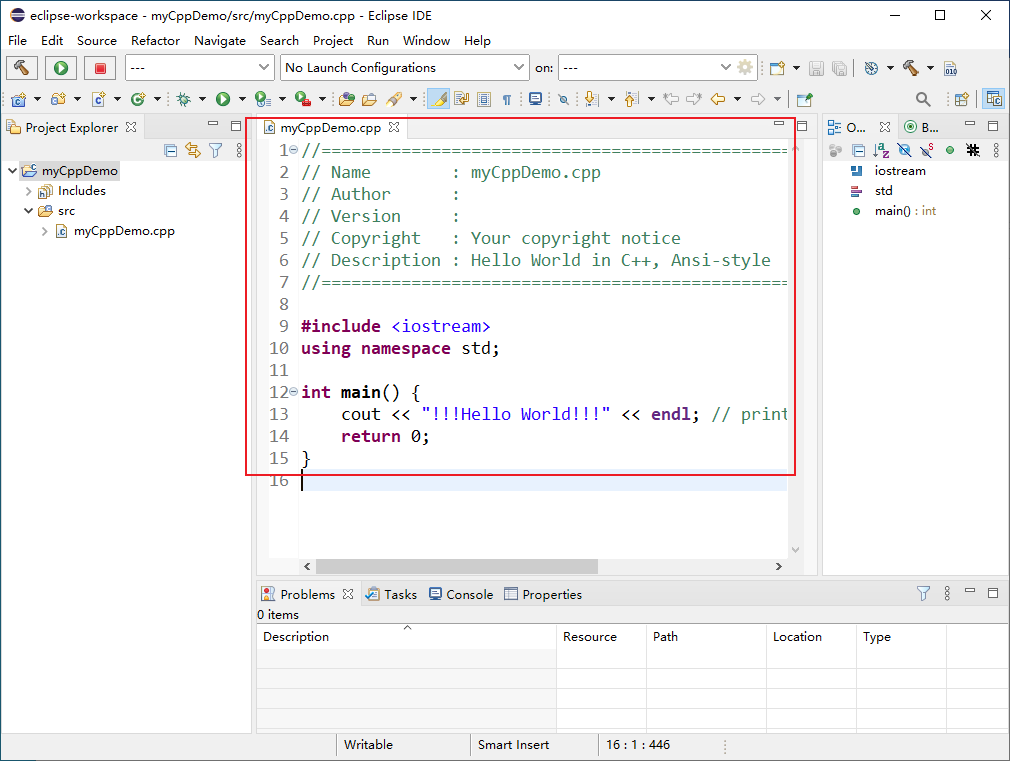1010x761 pixels.
Task: Expand the myCppDemo.cpp file node
Action: click(44, 231)
